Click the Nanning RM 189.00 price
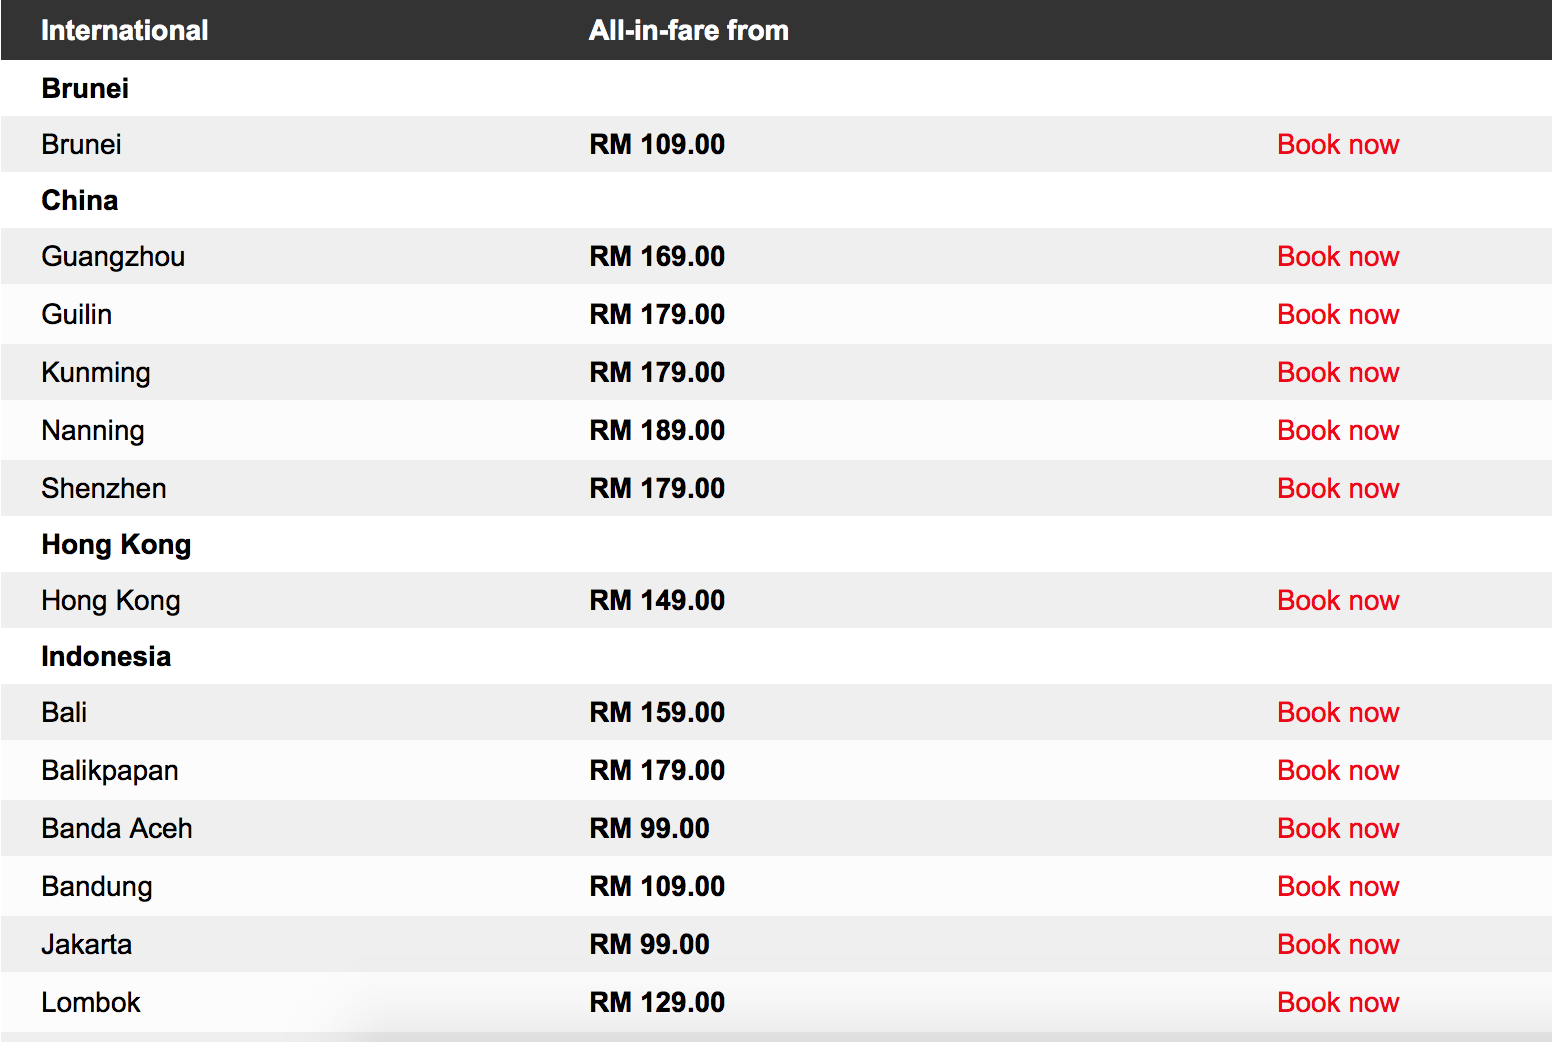The height and width of the screenshot is (1042, 1552). pyautogui.click(x=657, y=430)
